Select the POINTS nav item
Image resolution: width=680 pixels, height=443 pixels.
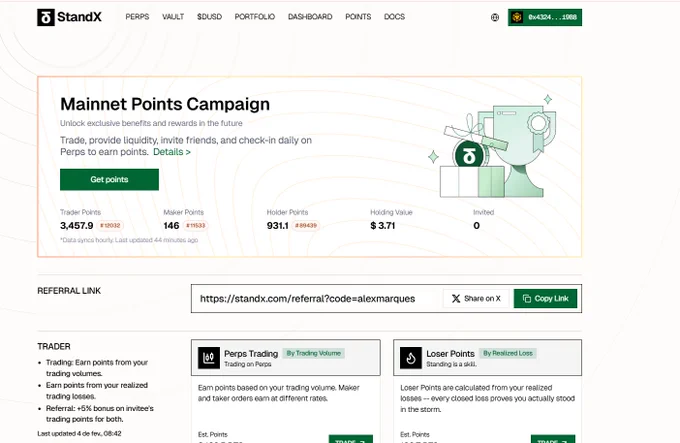[358, 17]
